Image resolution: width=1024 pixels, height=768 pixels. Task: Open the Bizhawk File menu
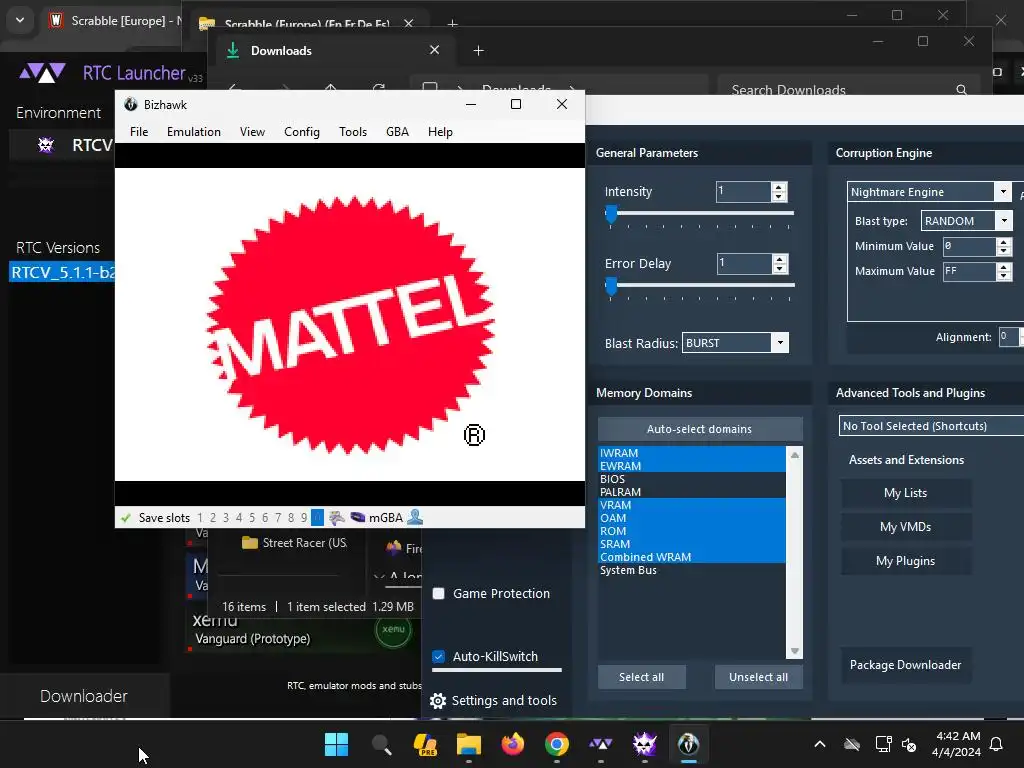pyautogui.click(x=139, y=132)
